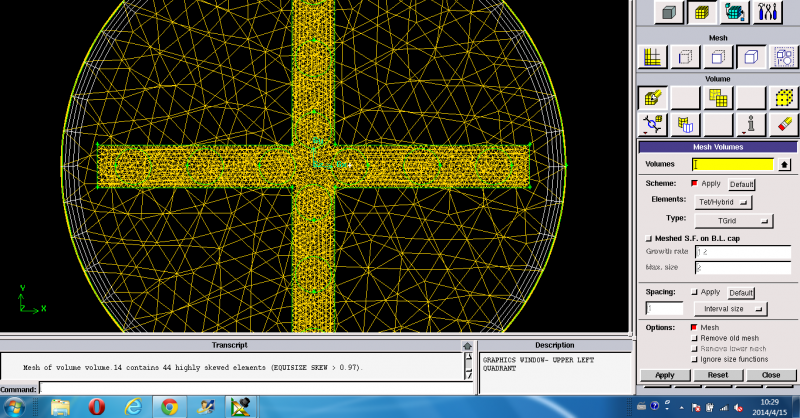Toggle the Scheme Apply checkbox
The image size is (800, 418).
coord(694,184)
